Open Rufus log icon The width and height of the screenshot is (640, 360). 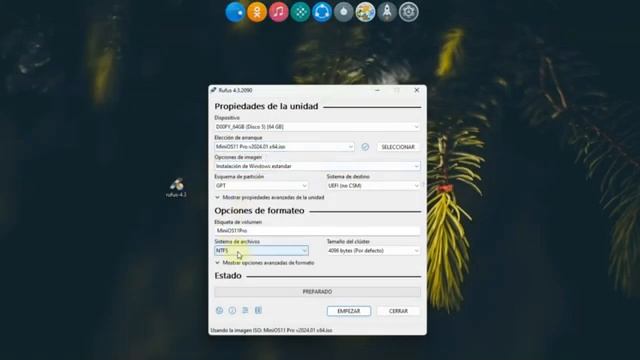258,311
